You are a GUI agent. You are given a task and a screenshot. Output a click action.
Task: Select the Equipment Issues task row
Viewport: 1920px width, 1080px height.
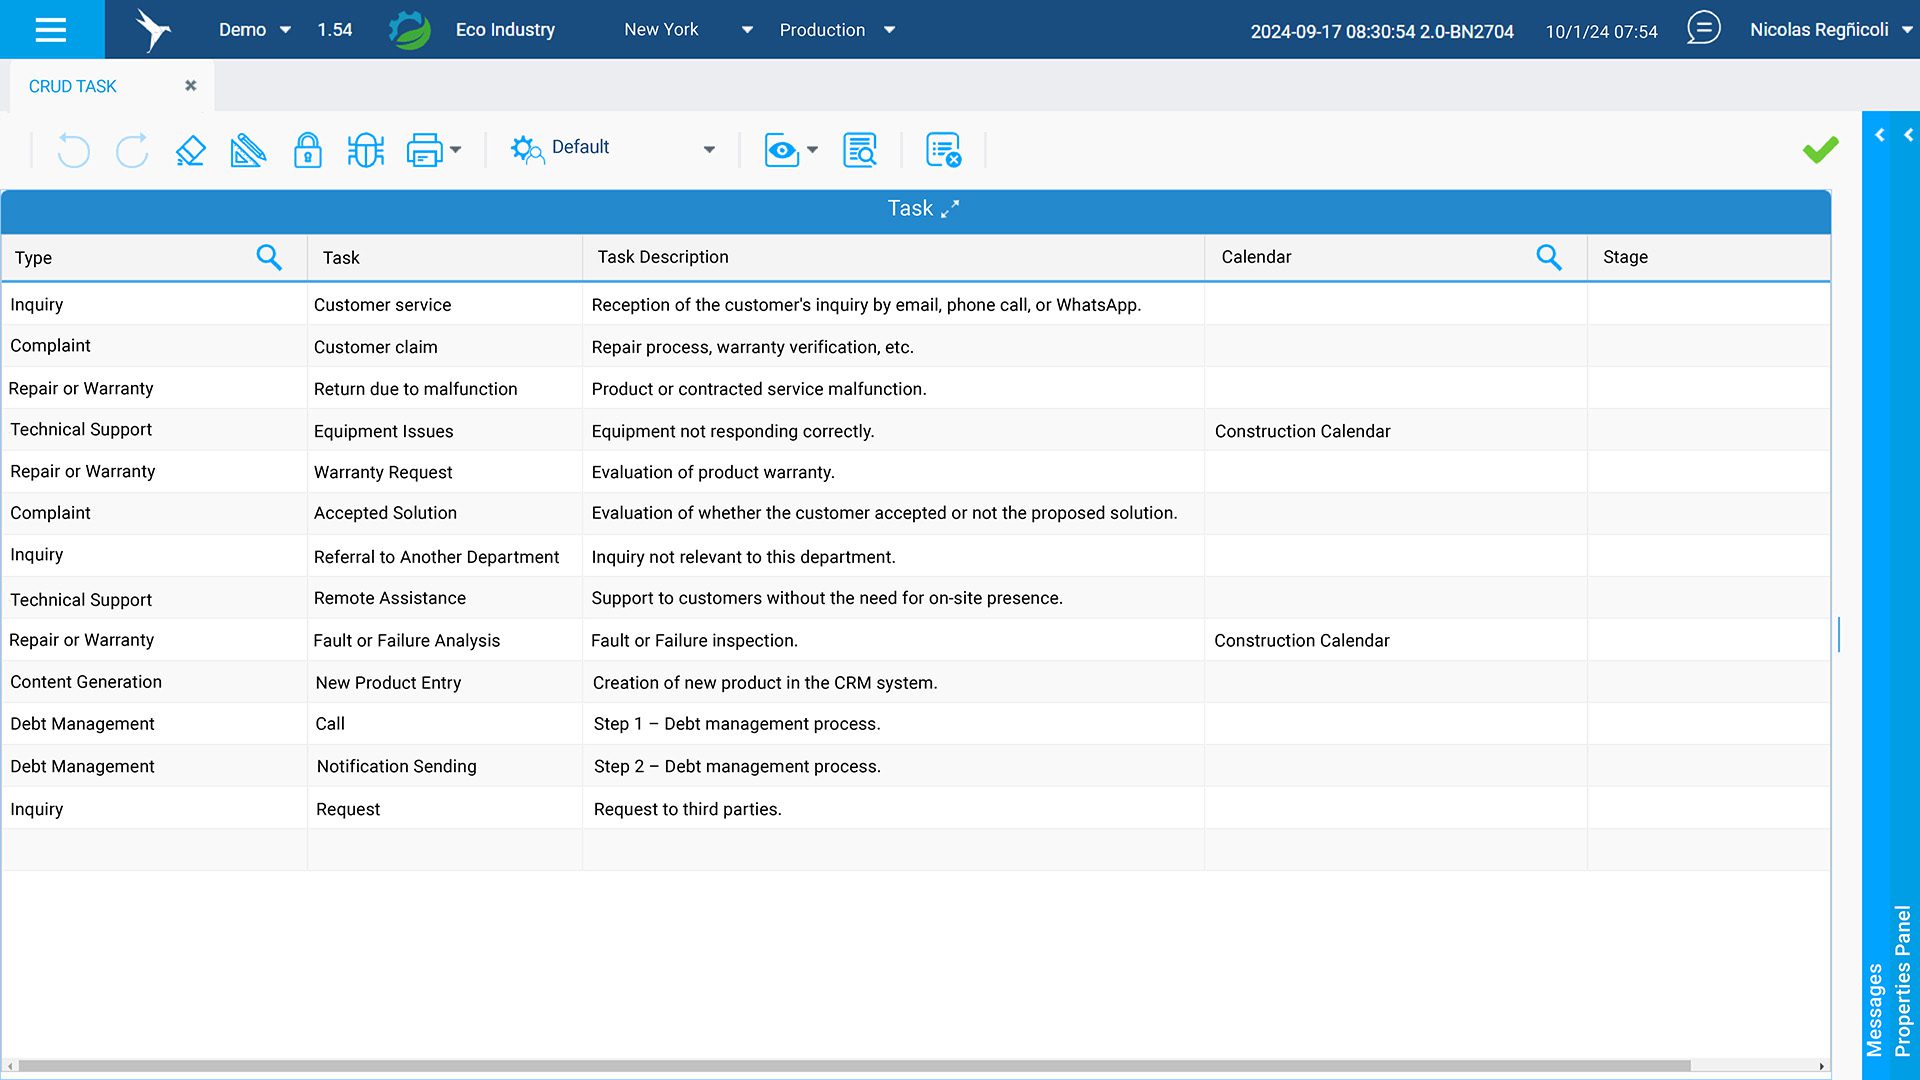pyautogui.click(x=383, y=431)
